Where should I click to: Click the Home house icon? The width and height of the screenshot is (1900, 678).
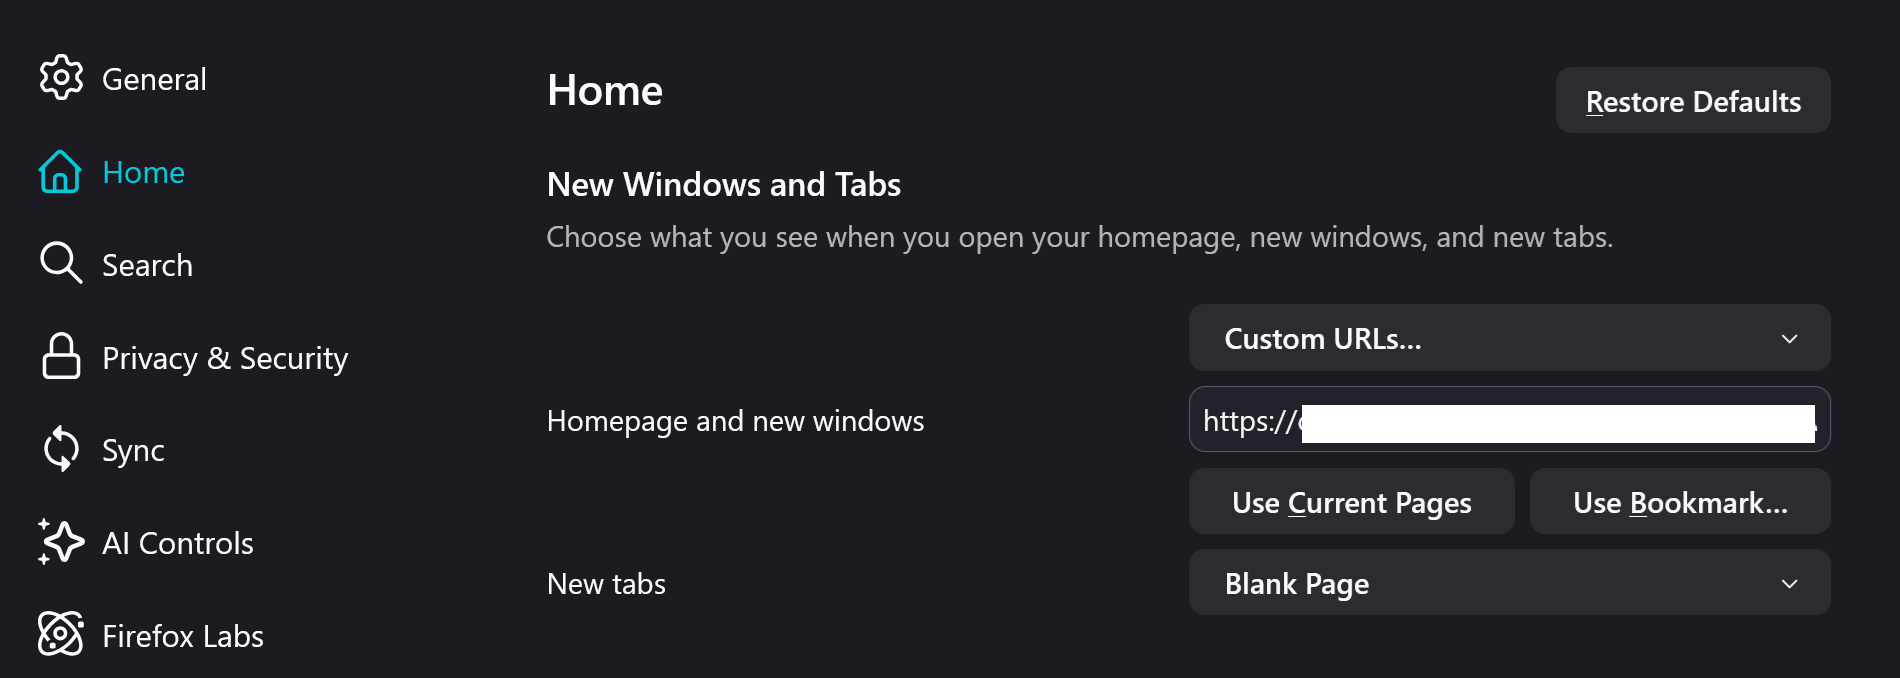coord(60,172)
